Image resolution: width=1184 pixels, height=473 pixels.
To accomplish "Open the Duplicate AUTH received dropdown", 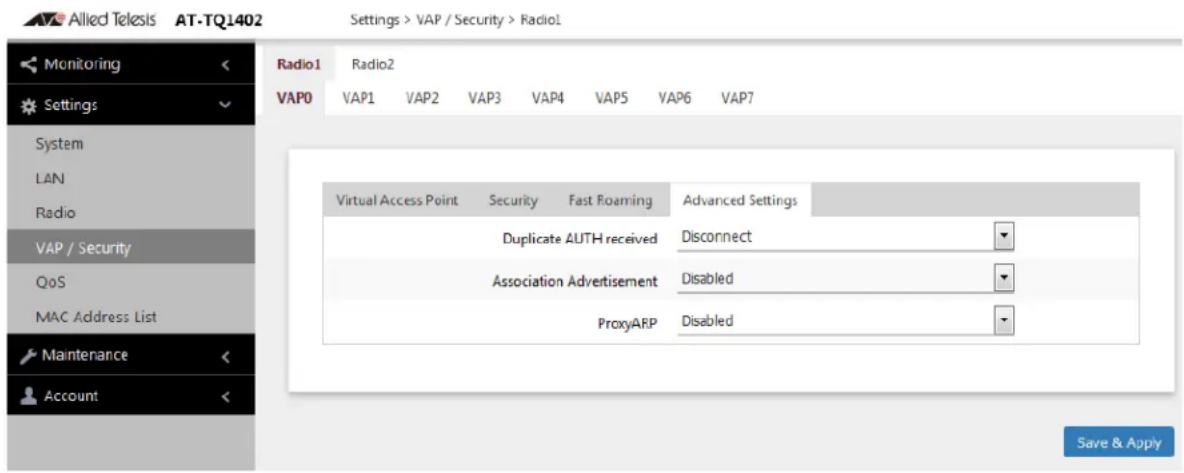I will coord(844,238).
